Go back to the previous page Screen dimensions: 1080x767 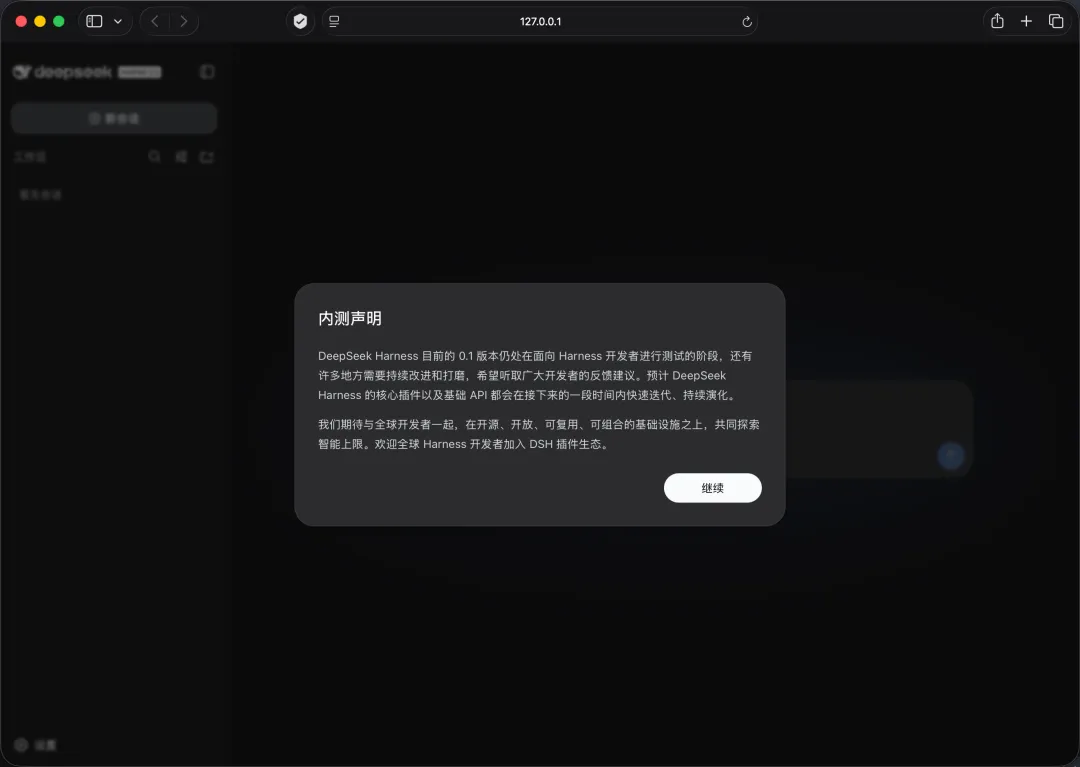pyautogui.click(x=155, y=21)
